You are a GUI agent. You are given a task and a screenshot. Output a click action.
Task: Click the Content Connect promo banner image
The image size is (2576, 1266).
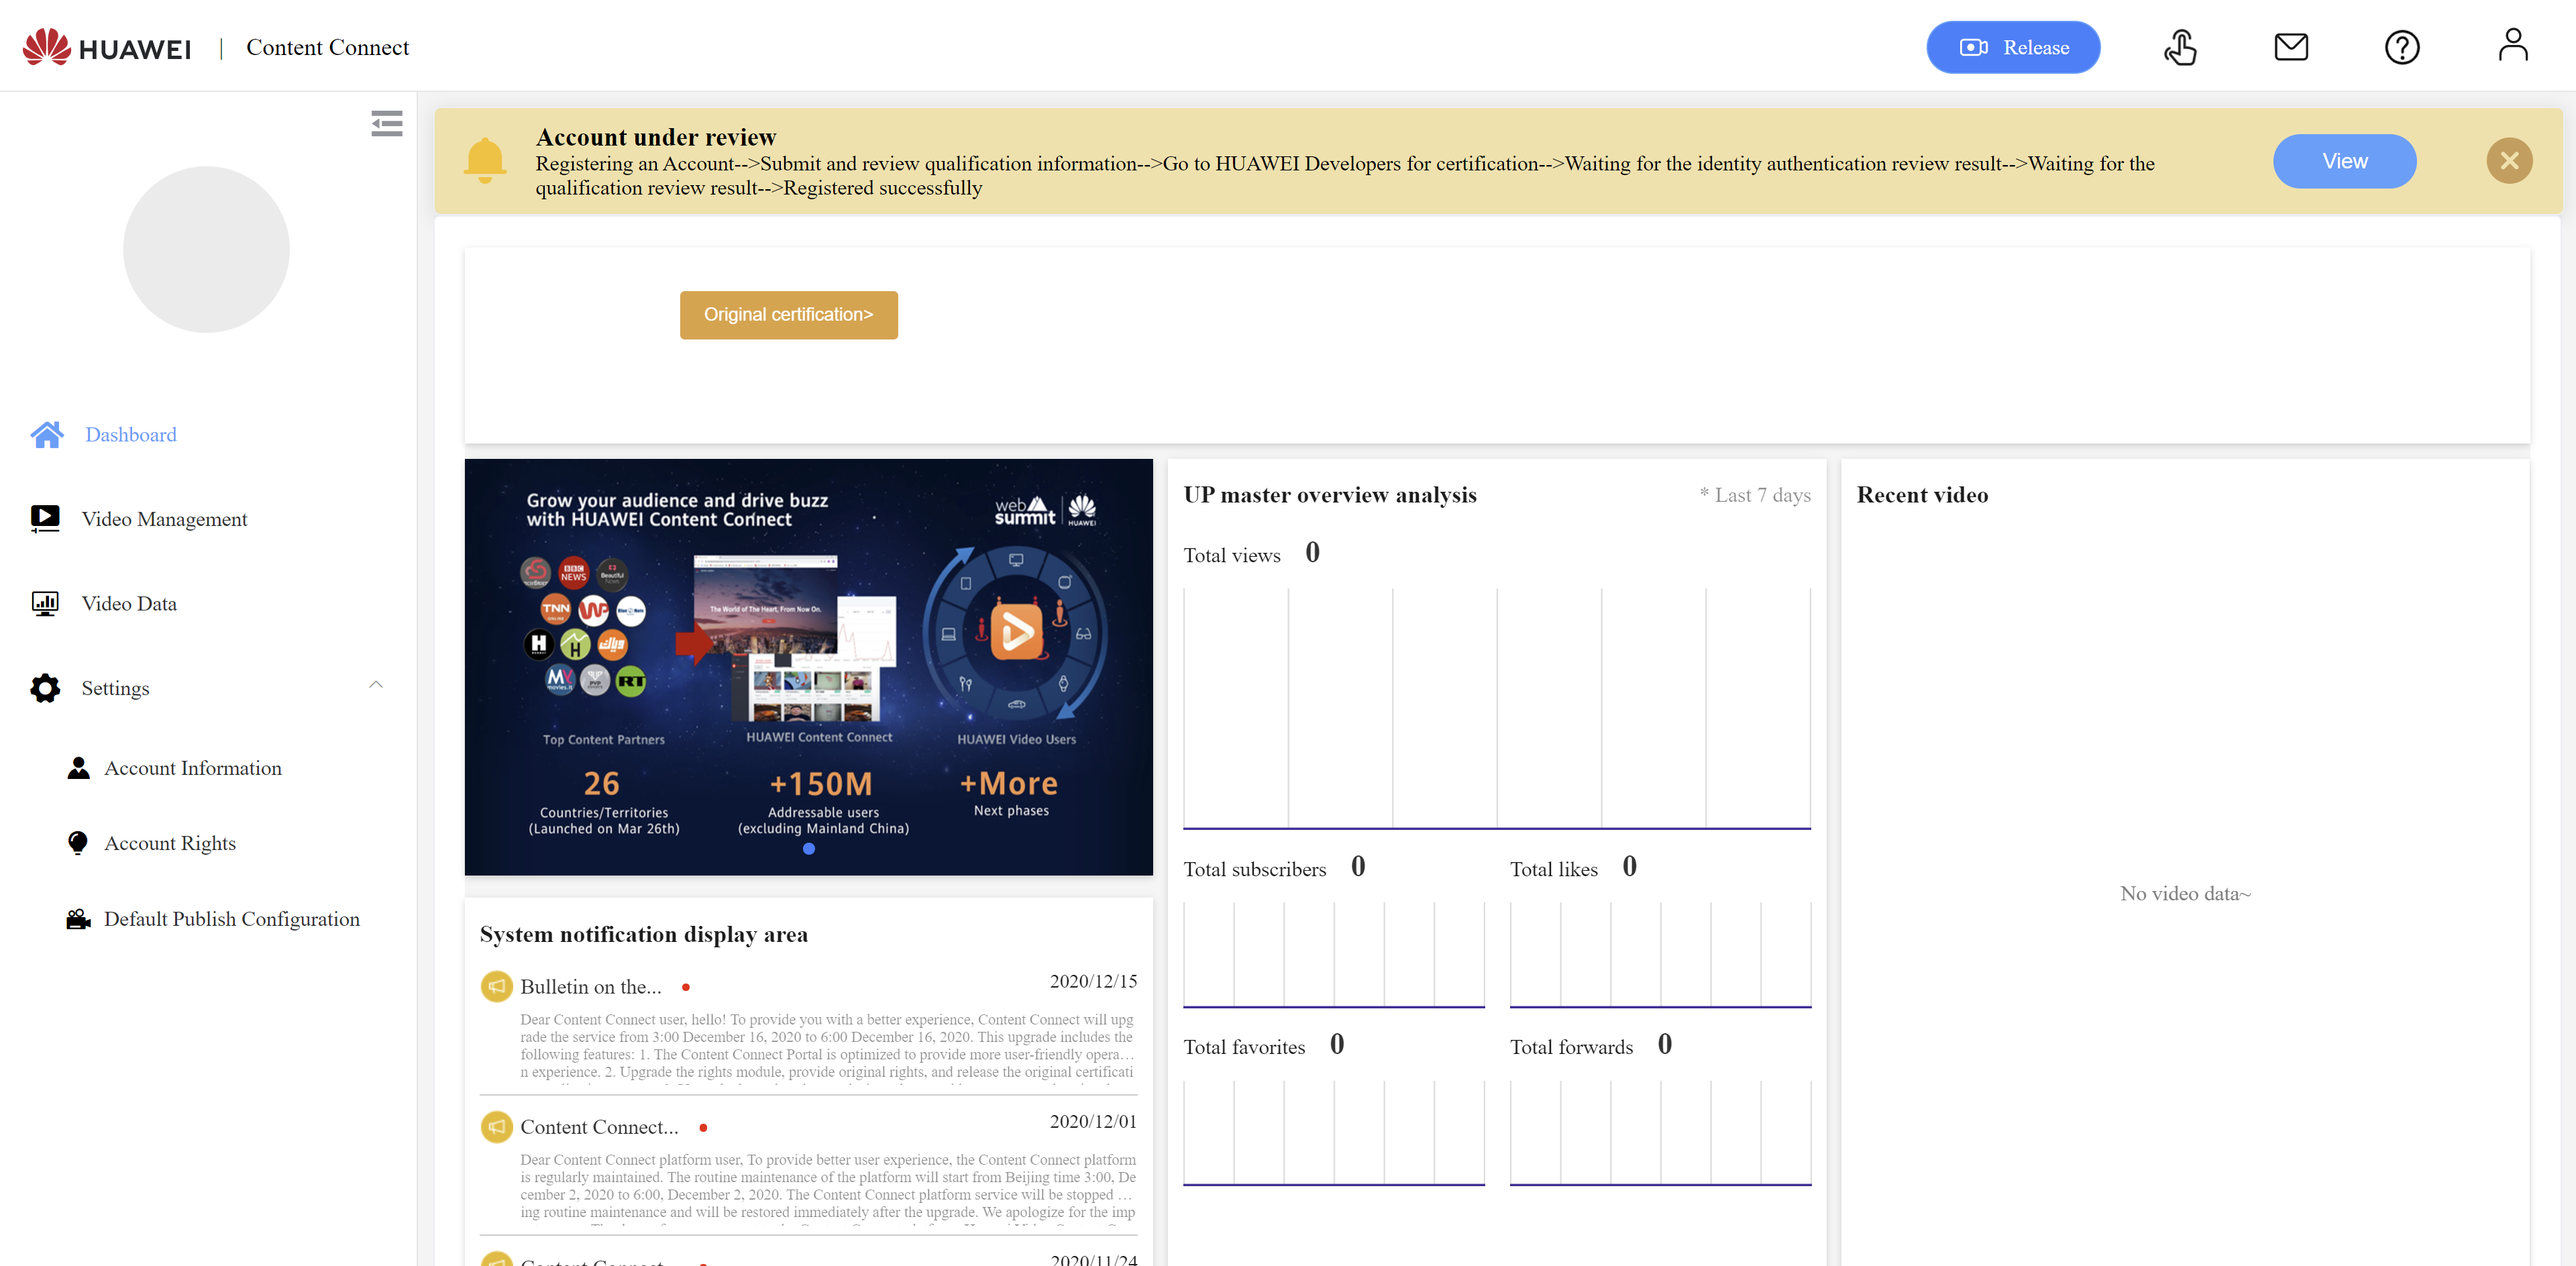click(x=808, y=667)
